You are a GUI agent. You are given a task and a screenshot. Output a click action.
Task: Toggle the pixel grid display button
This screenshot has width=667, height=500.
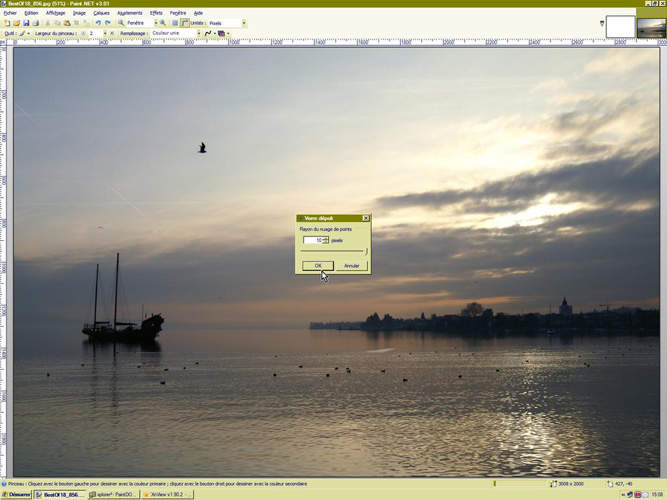(x=175, y=23)
